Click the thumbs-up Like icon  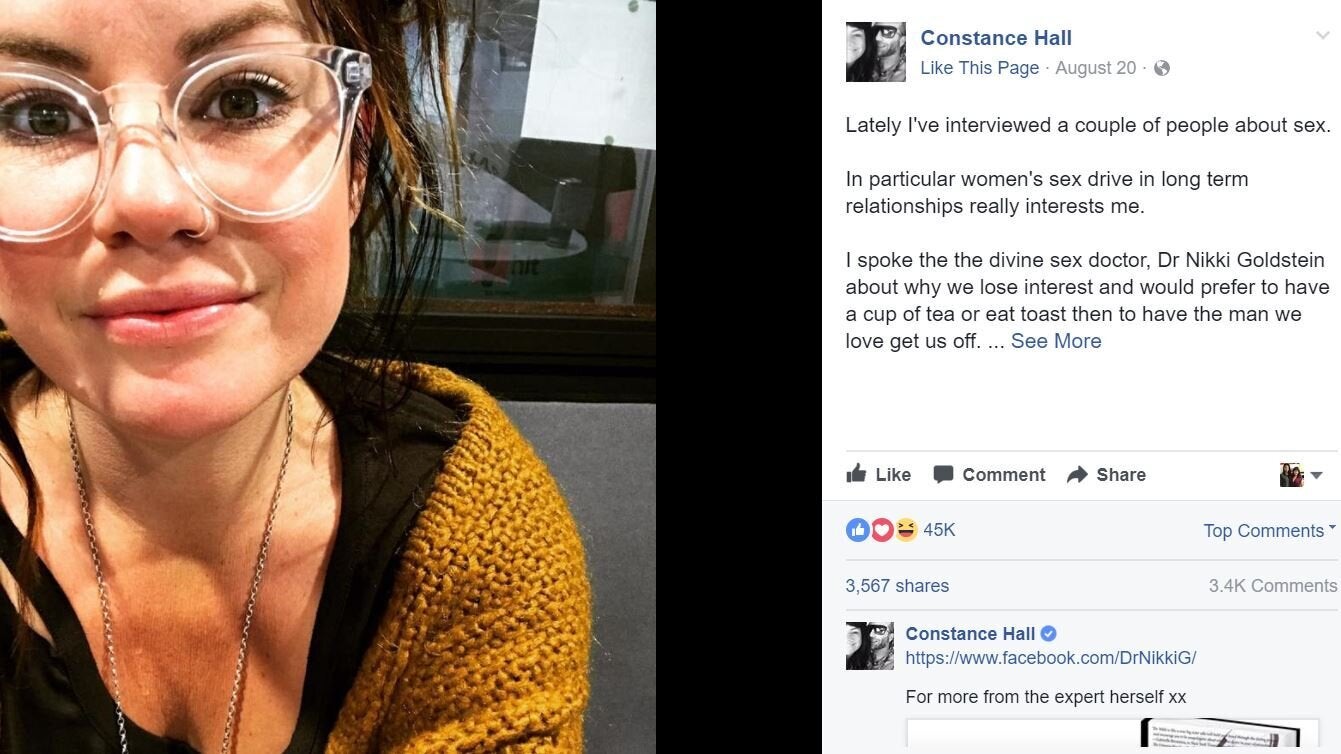(x=856, y=474)
